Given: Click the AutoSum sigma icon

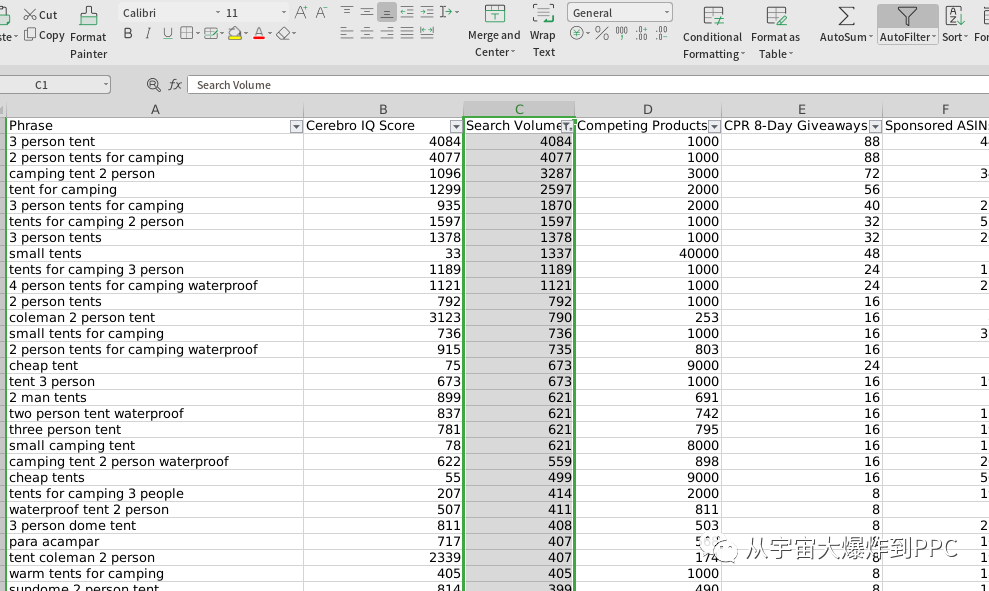Looking at the screenshot, I should [845, 16].
